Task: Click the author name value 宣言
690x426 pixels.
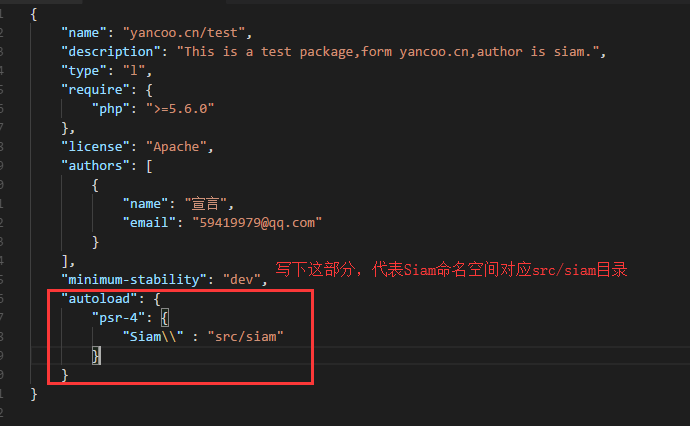Action: pos(206,204)
